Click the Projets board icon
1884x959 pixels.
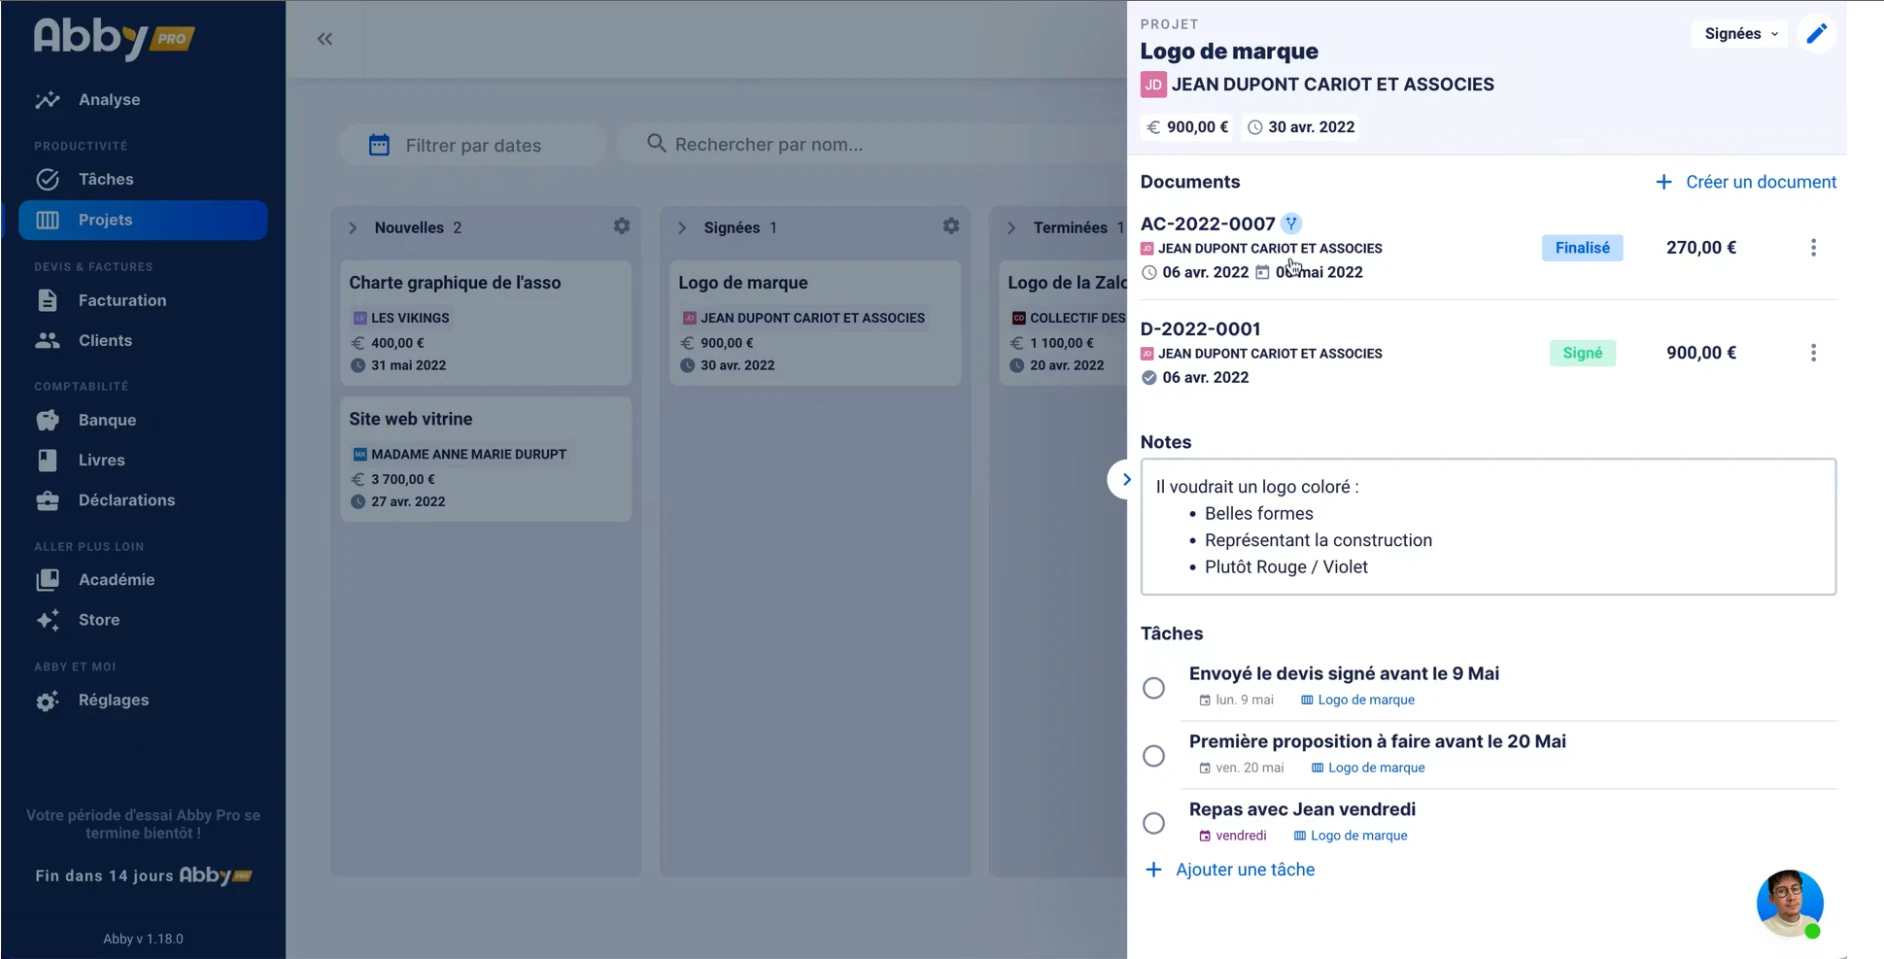click(x=47, y=220)
